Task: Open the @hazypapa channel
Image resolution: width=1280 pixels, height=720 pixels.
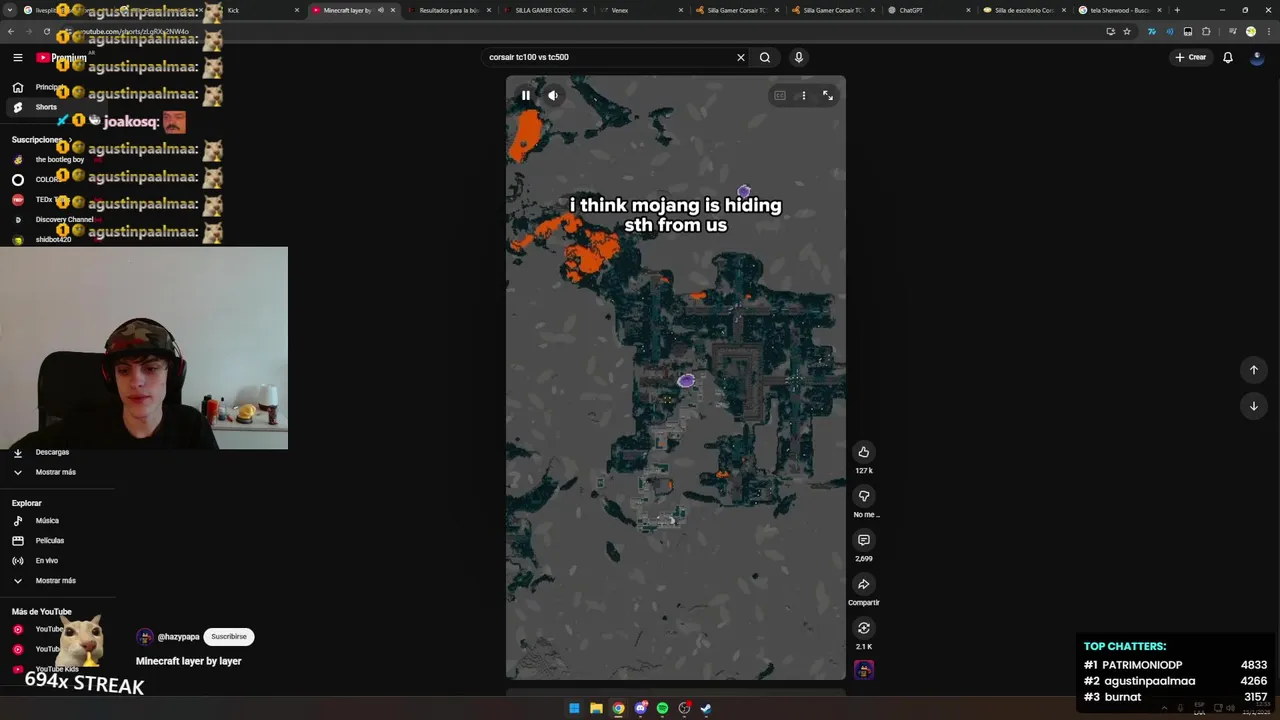Action: tap(178, 637)
